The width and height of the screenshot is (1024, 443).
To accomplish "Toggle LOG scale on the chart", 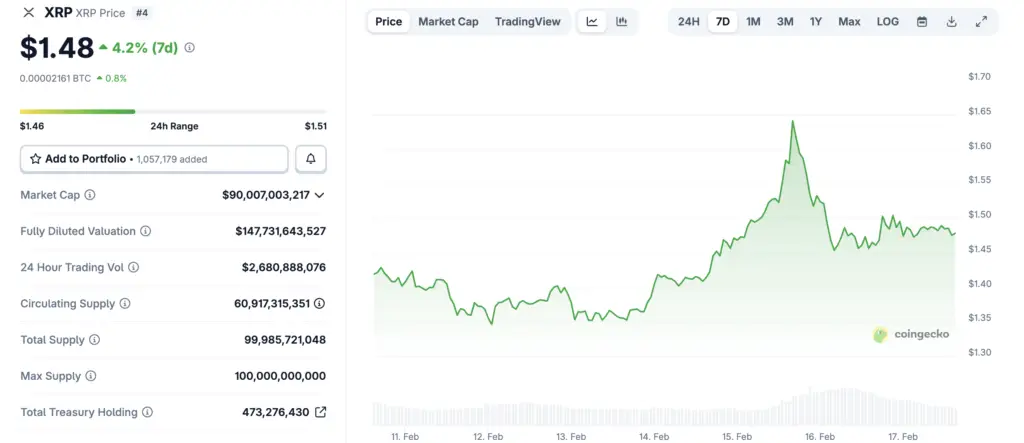I will point(887,21).
